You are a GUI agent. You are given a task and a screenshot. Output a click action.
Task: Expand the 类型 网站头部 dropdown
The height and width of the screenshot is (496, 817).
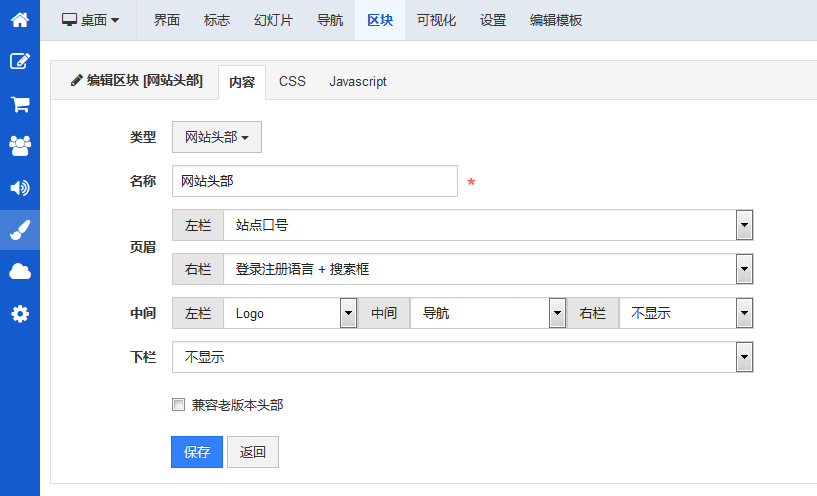[216, 138]
